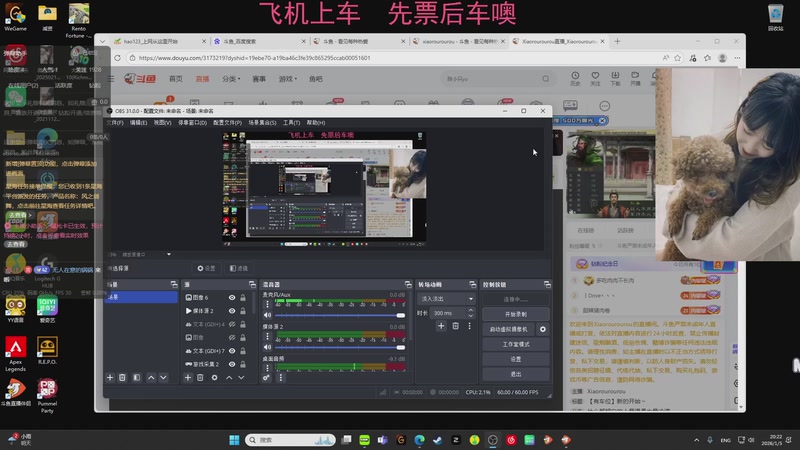Adjust 麦克风/Aux volume slider
Image resolution: width=800 pixels, height=450 pixels.
340,315
